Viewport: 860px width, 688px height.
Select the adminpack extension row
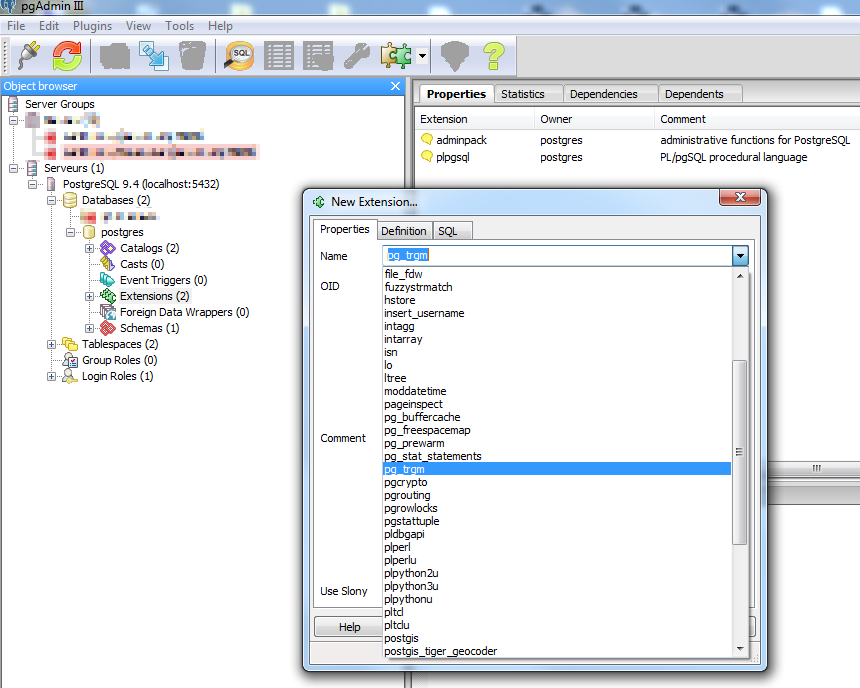pos(636,140)
